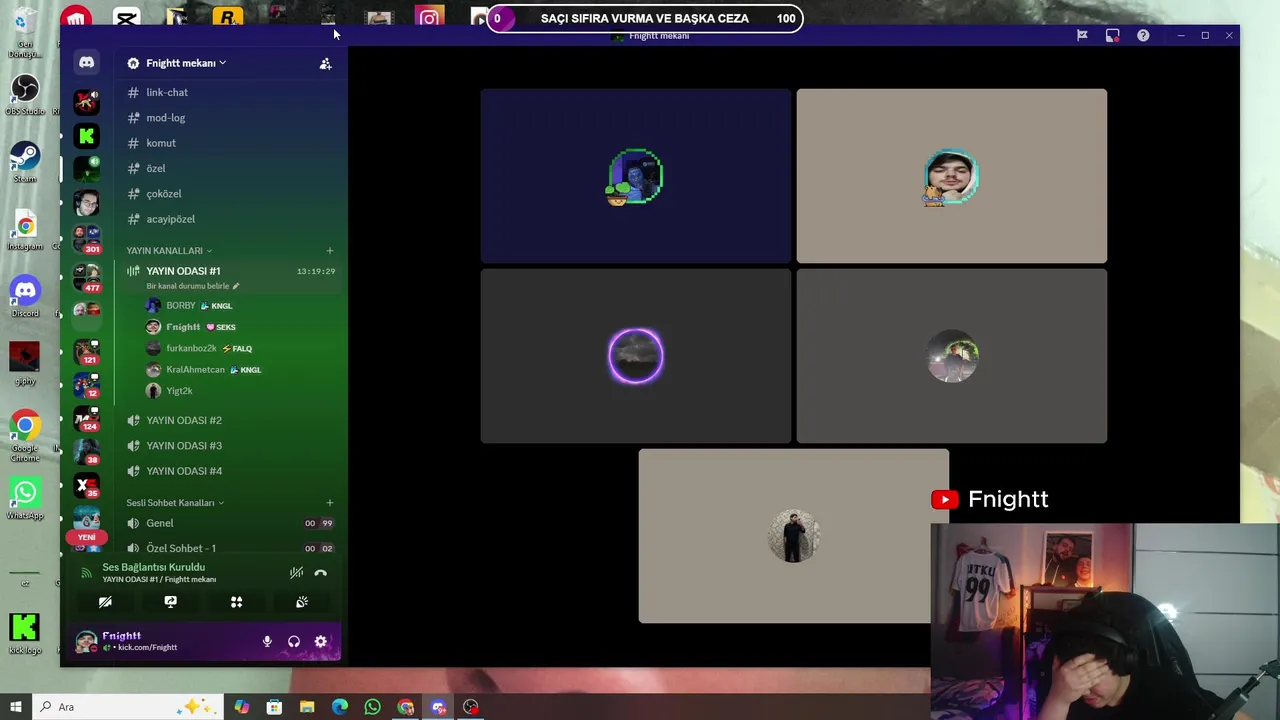
Task: Collapse the YAYIN KANALLARI category
Action: pos(169,250)
